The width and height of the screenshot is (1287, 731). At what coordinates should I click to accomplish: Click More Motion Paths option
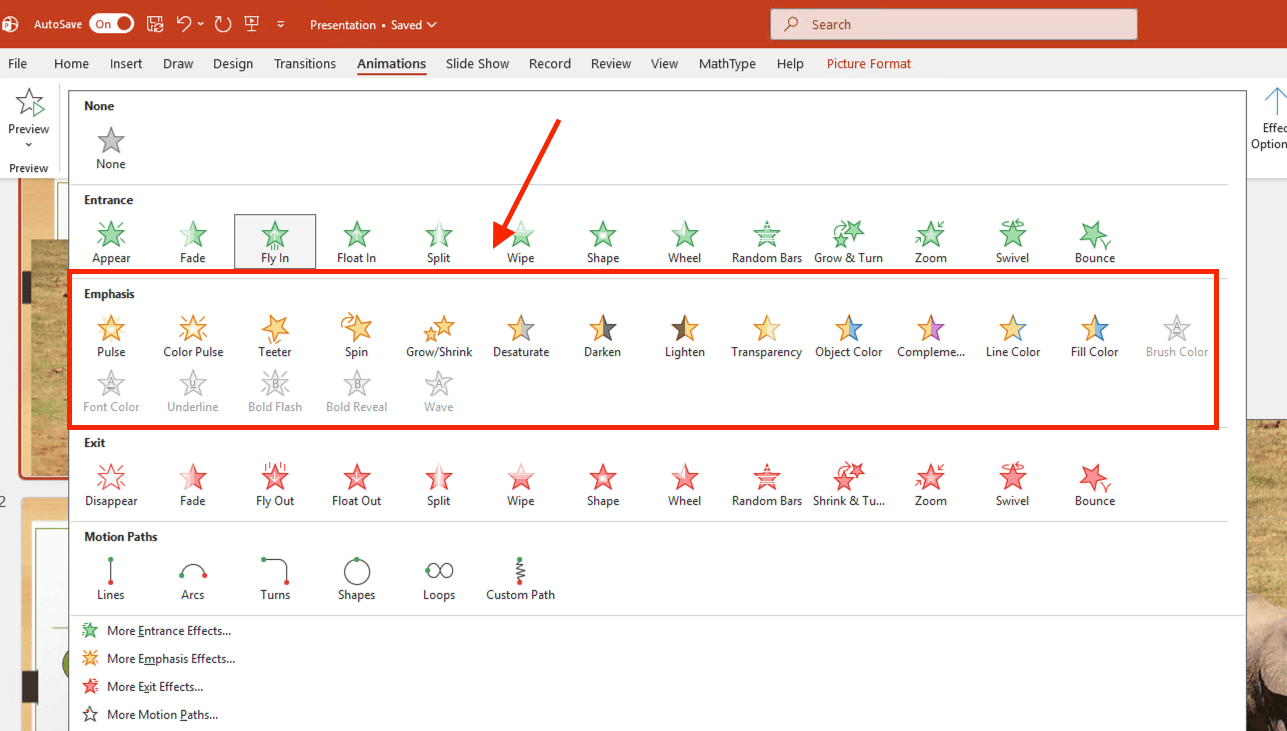[x=162, y=715]
